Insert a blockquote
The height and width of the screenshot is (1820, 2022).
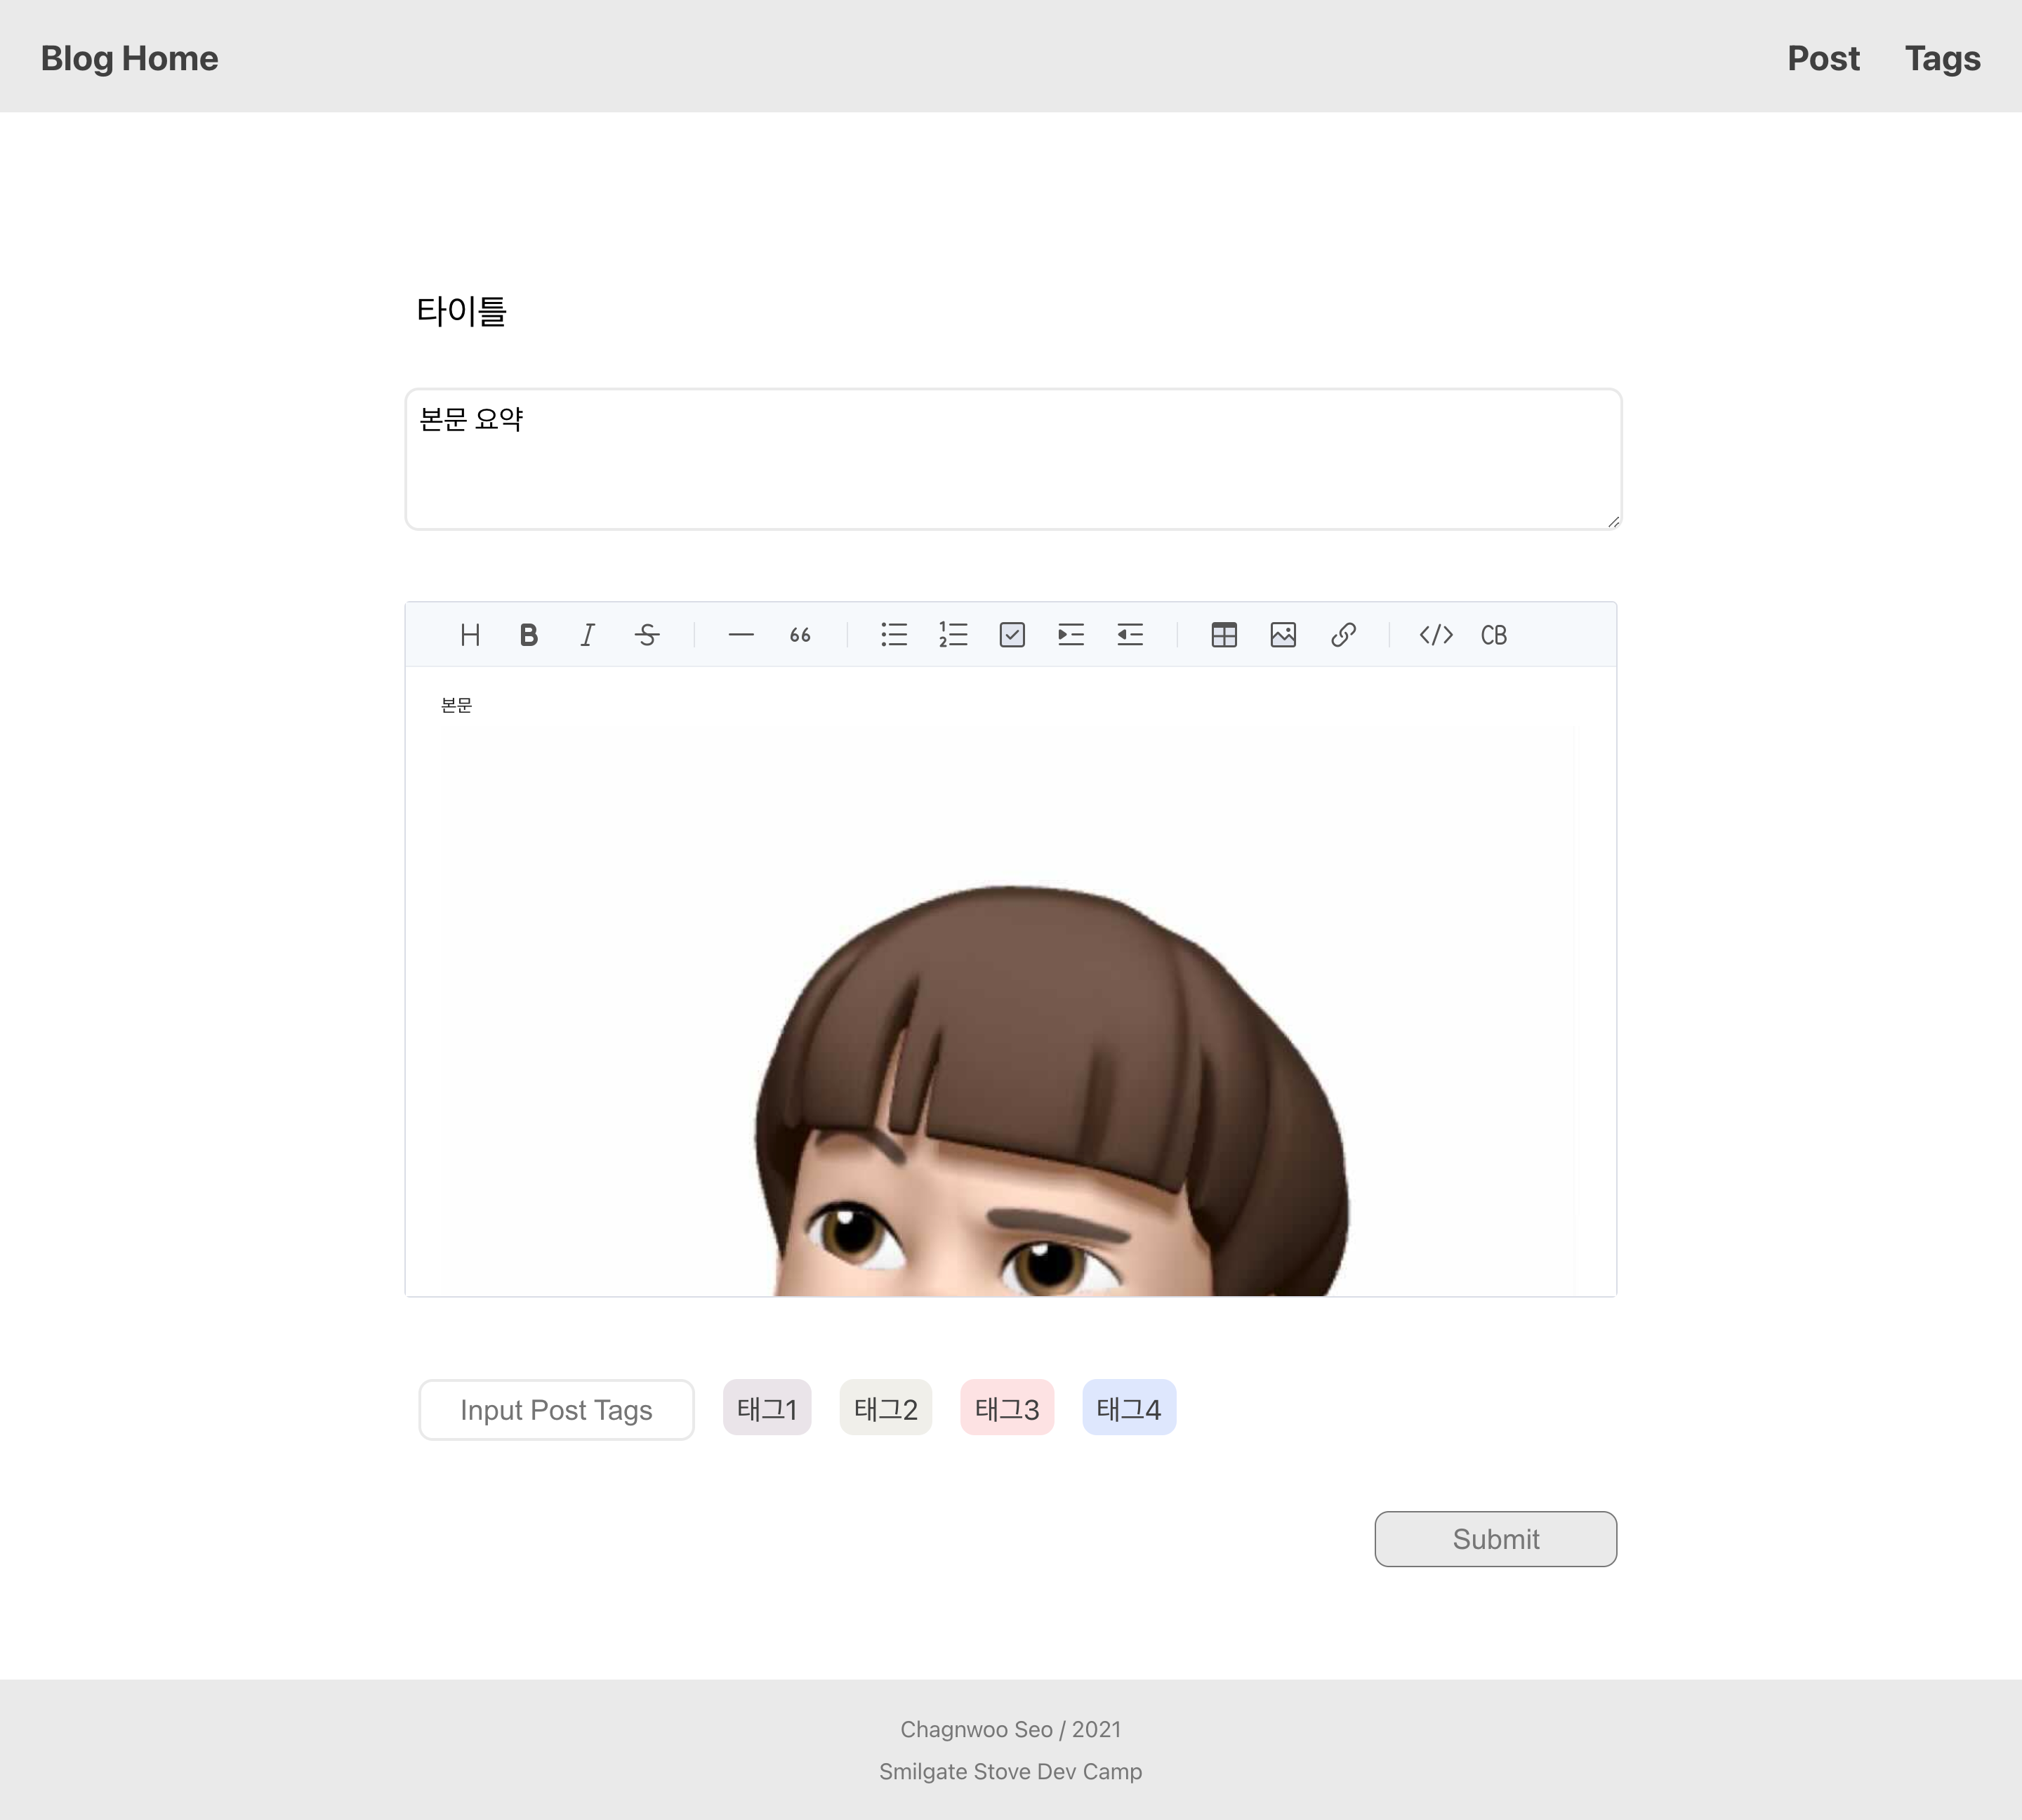click(x=800, y=635)
